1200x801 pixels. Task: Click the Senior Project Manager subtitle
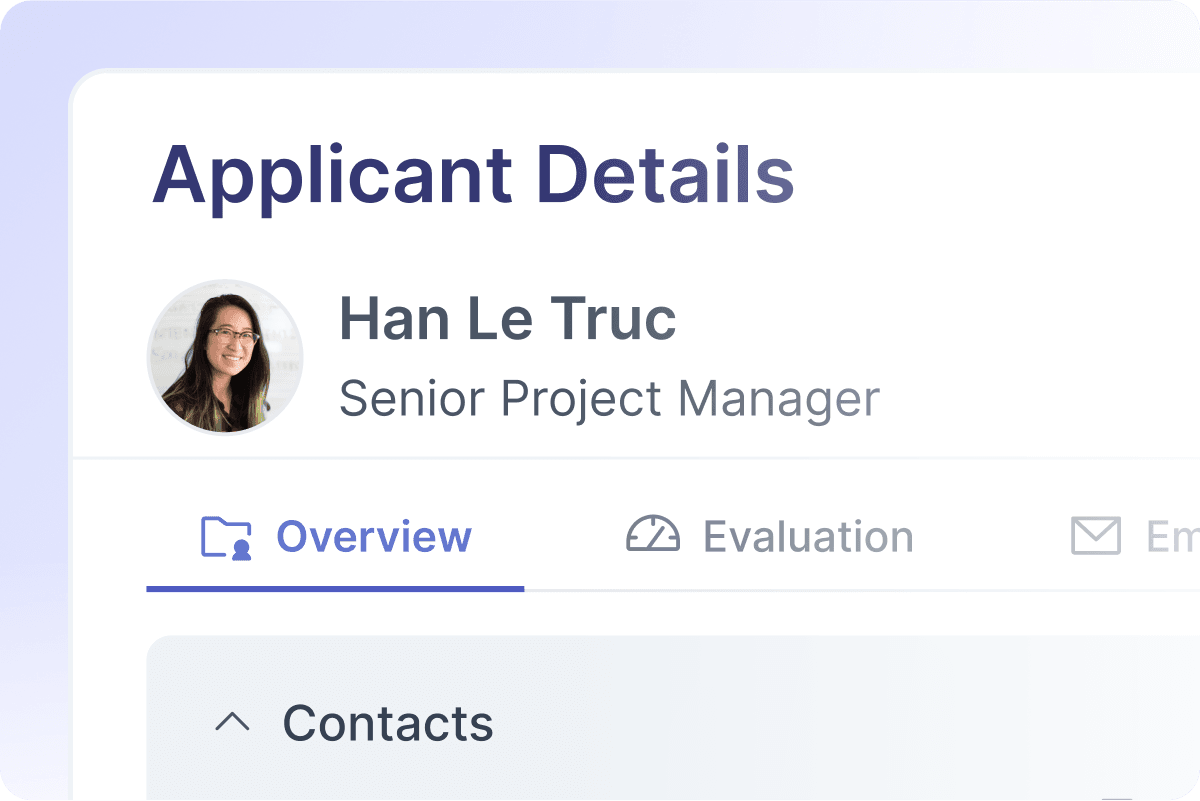coord(610,398)
